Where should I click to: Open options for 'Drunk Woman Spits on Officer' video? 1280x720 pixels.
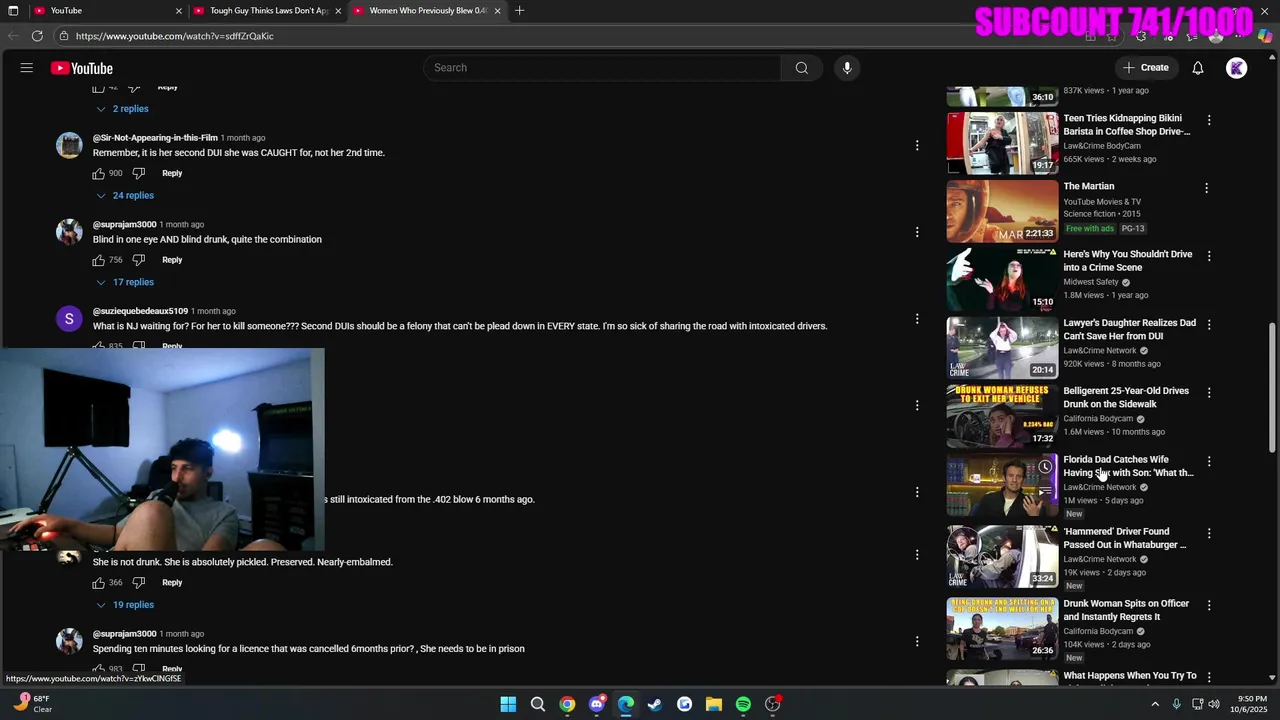pyautogui.click(x=1209, y=605)
